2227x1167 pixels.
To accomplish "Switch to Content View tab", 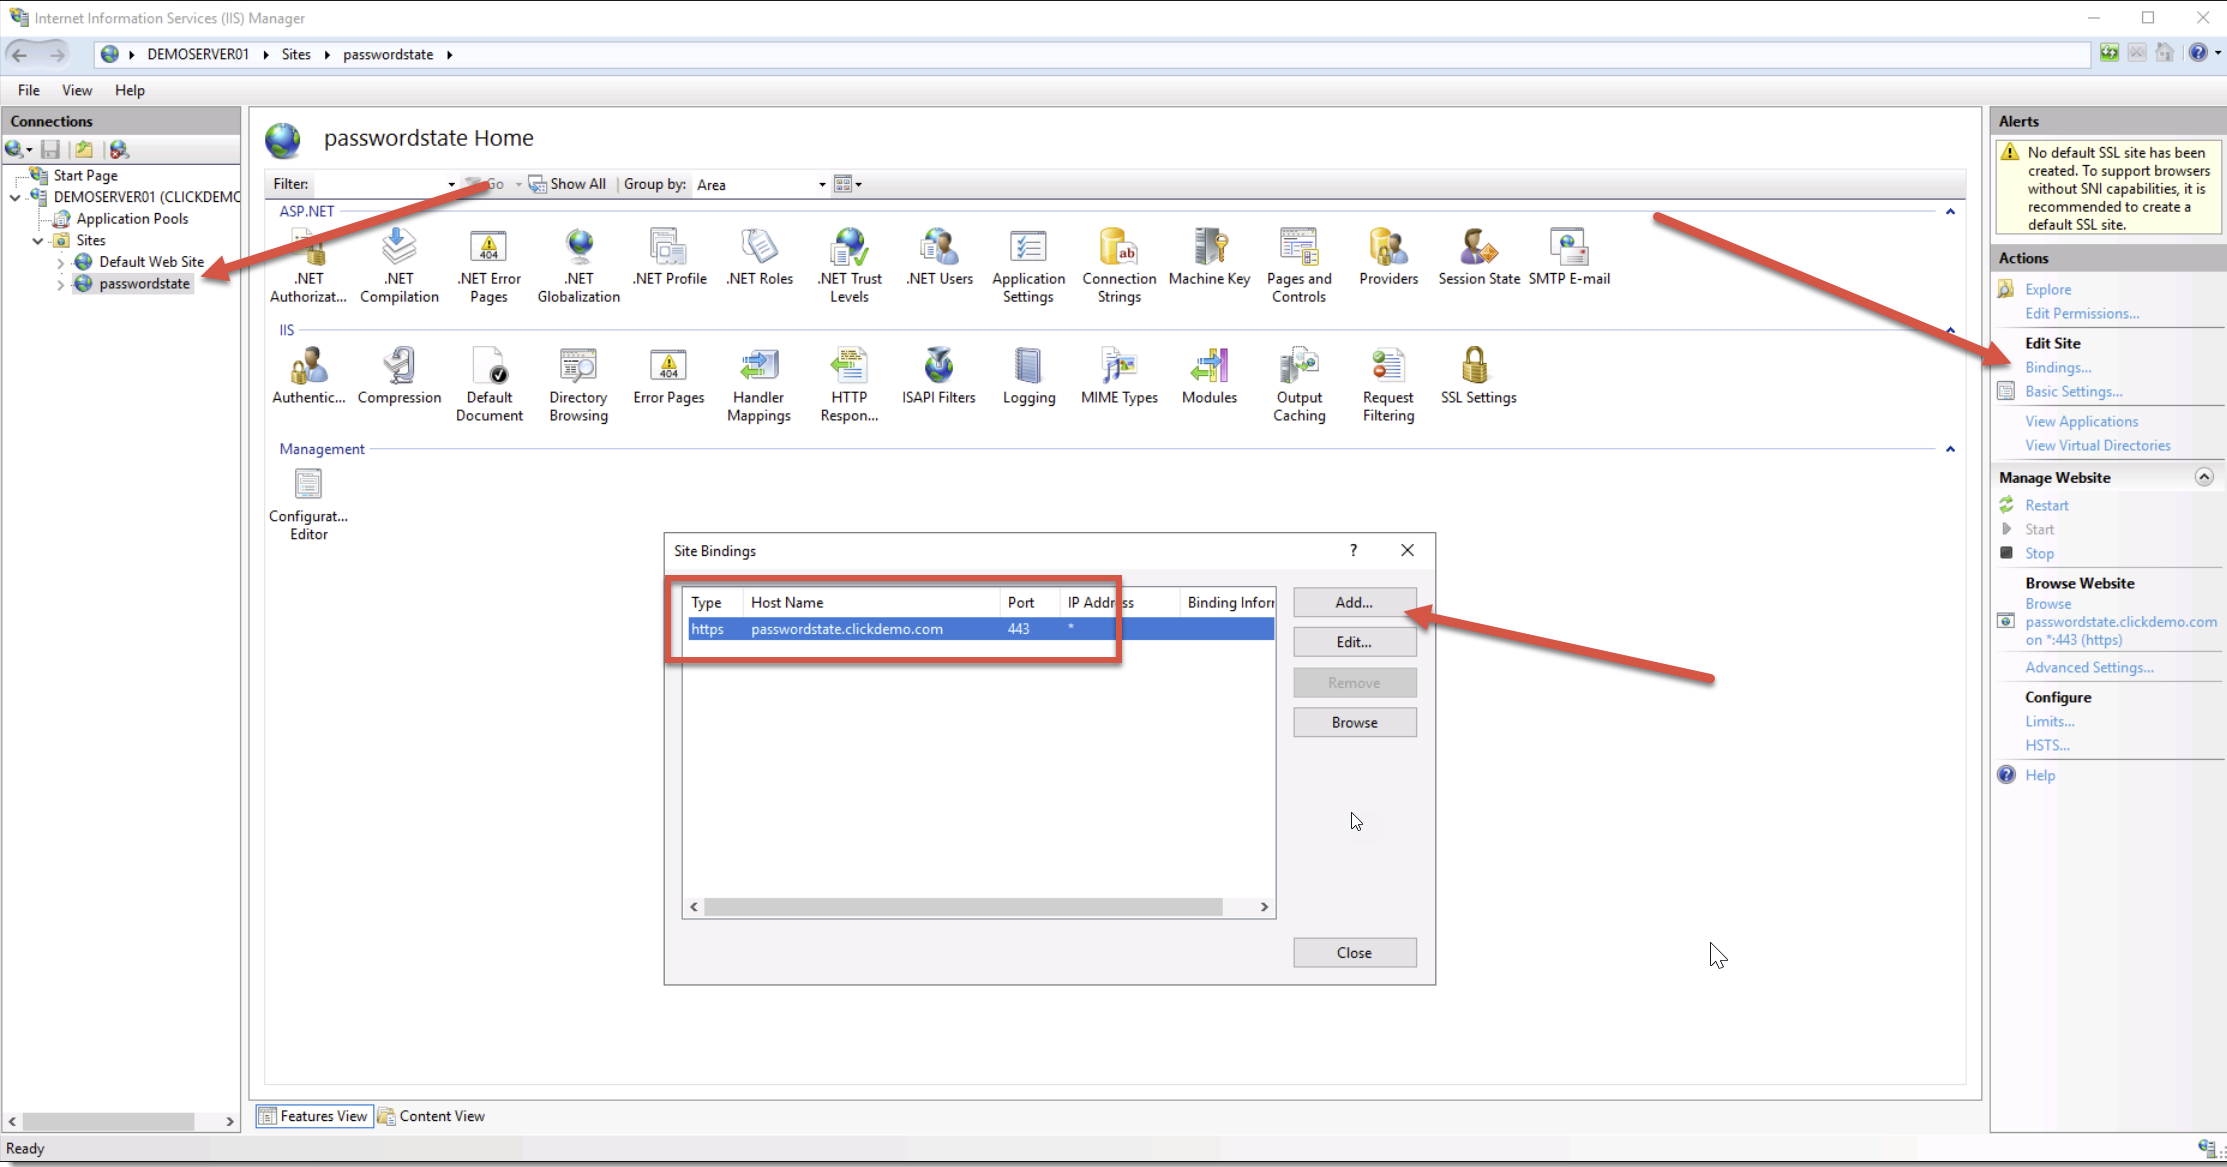I will tap(432, 1116).
